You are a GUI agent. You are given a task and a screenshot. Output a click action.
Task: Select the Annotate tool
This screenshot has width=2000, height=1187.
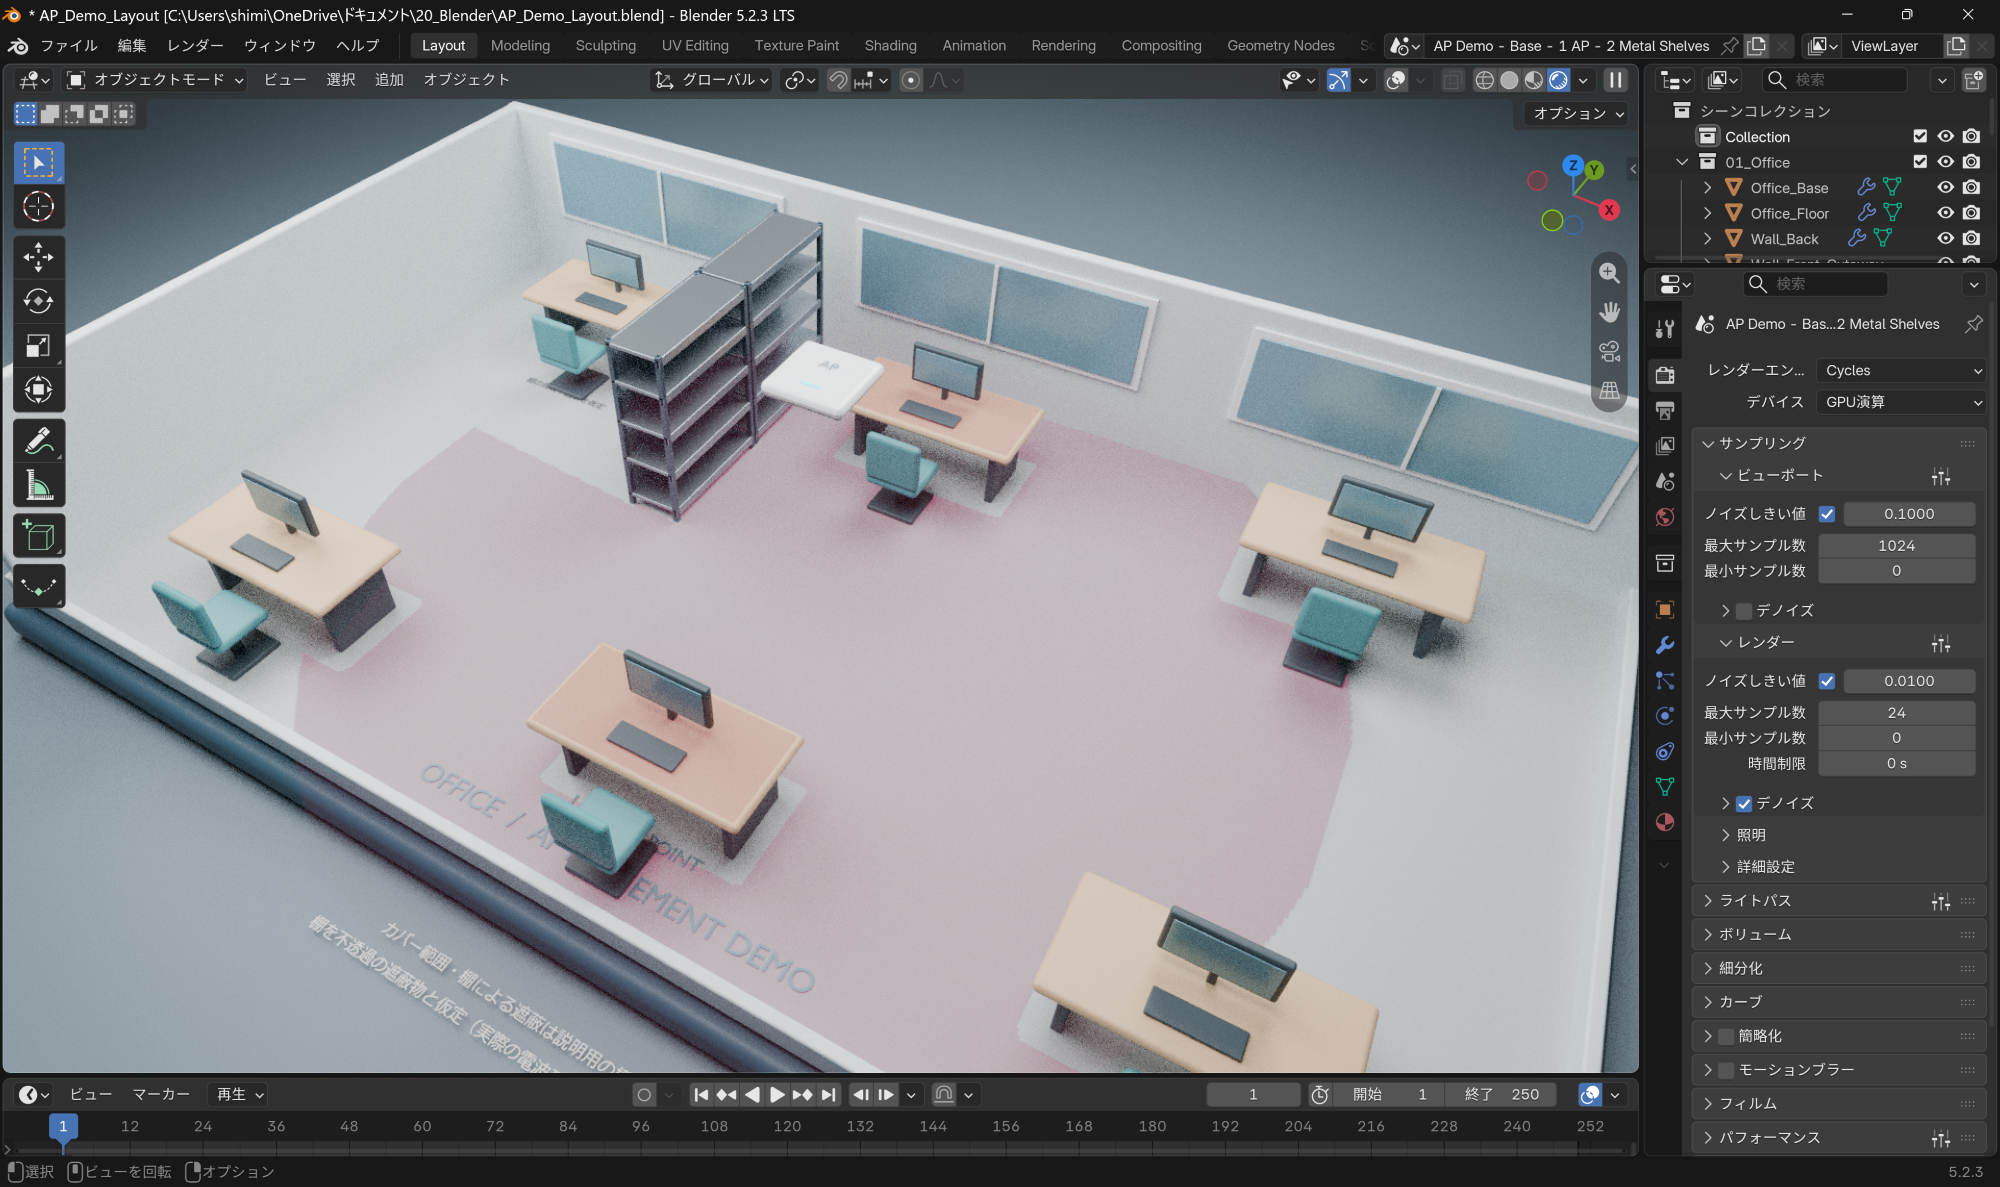pos(38,441)
